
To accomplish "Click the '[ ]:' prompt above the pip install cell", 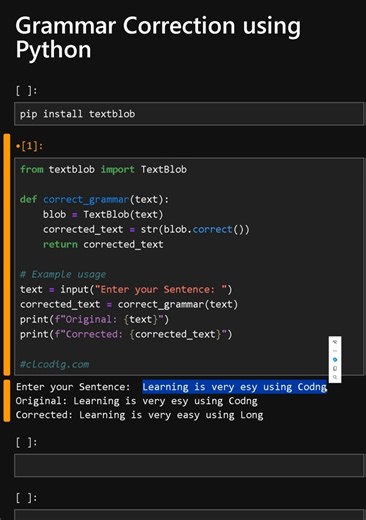I will click(x=26, y=91).
